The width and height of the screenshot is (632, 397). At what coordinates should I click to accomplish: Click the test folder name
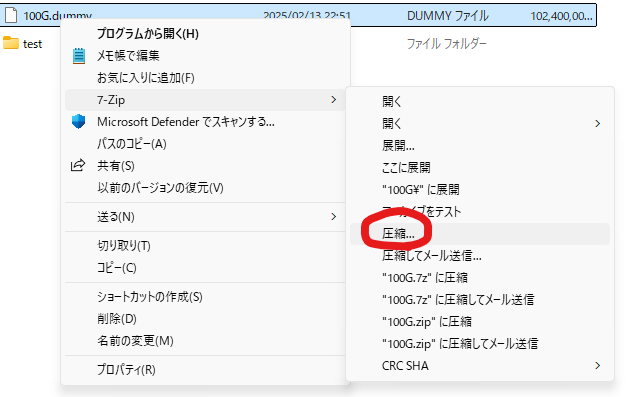click(32, 44)
